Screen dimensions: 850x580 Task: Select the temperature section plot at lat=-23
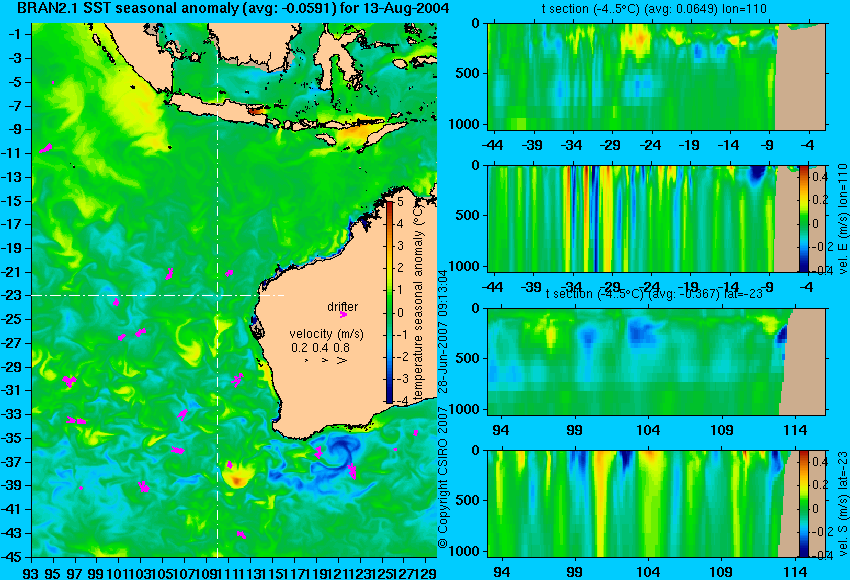657,361
